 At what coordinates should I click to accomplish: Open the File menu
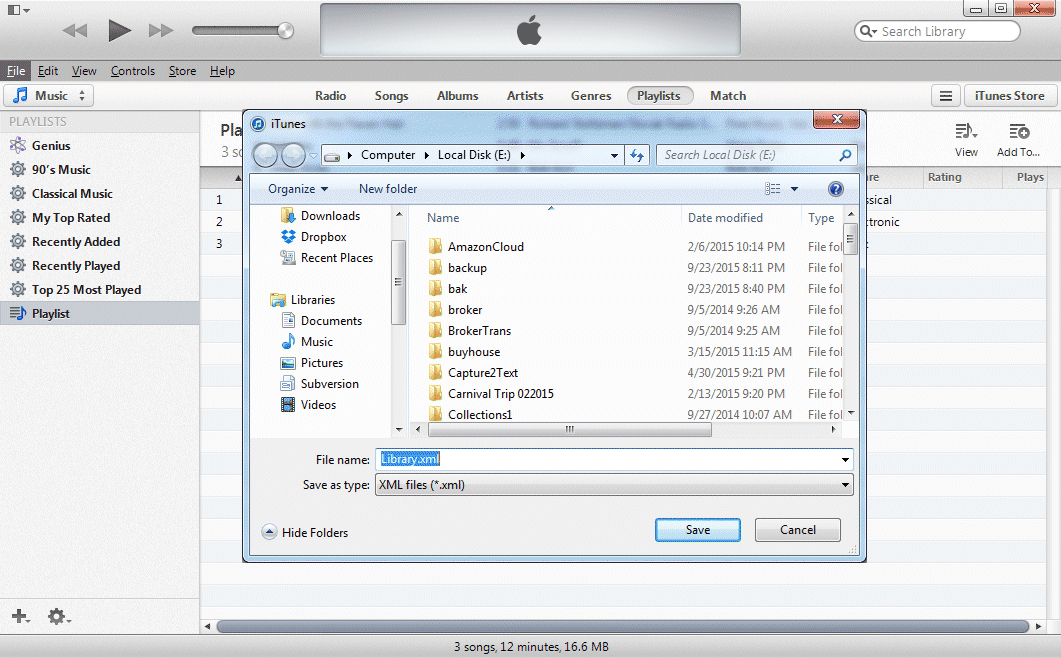coord(16,70)
